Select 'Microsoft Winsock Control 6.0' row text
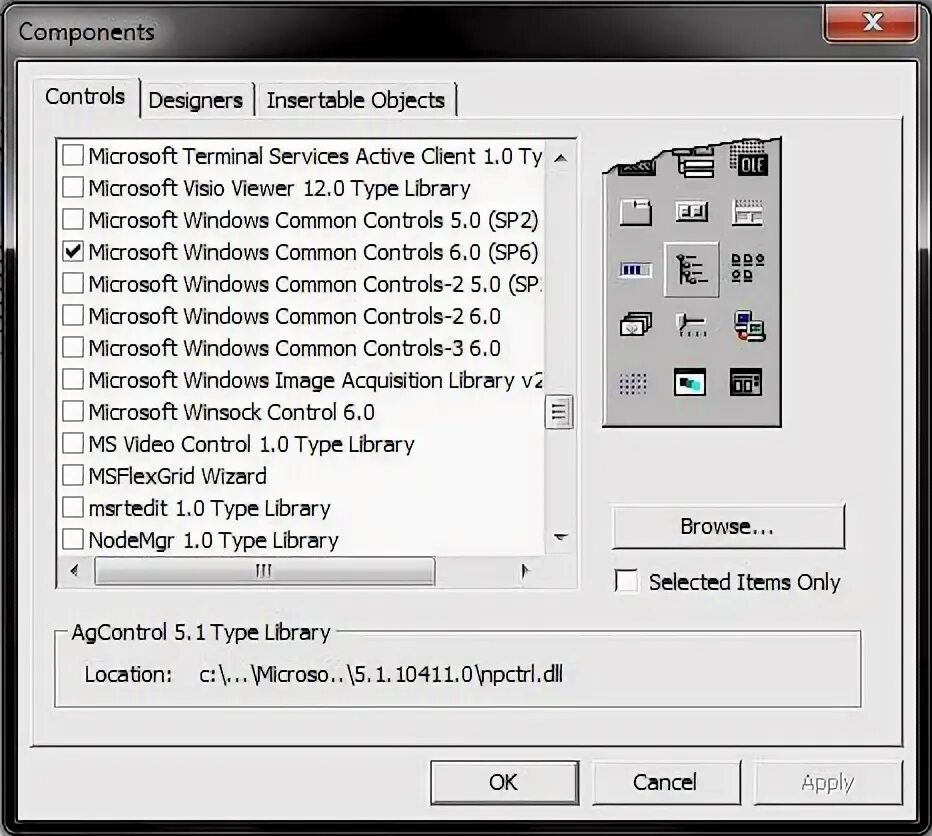 pos(231,412)
